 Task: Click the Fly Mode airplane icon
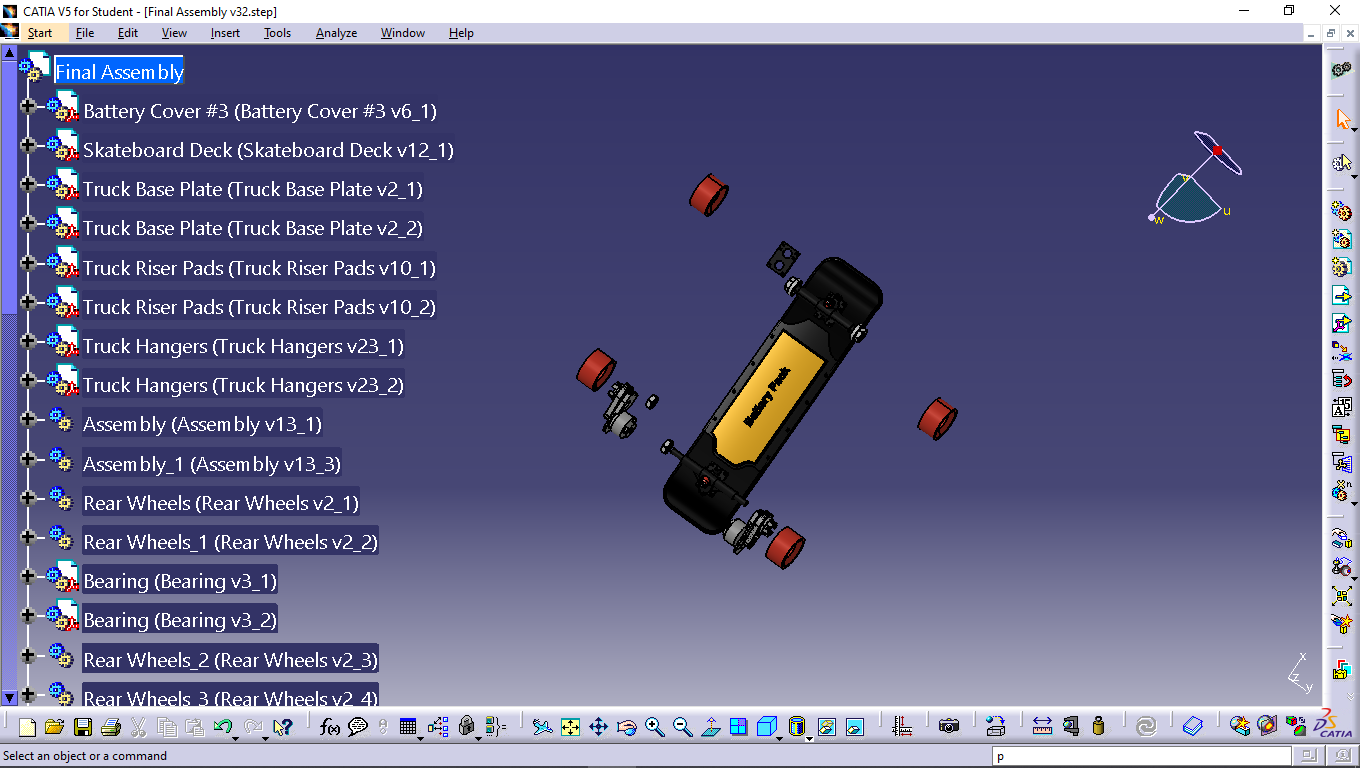(x=542, y=727)
